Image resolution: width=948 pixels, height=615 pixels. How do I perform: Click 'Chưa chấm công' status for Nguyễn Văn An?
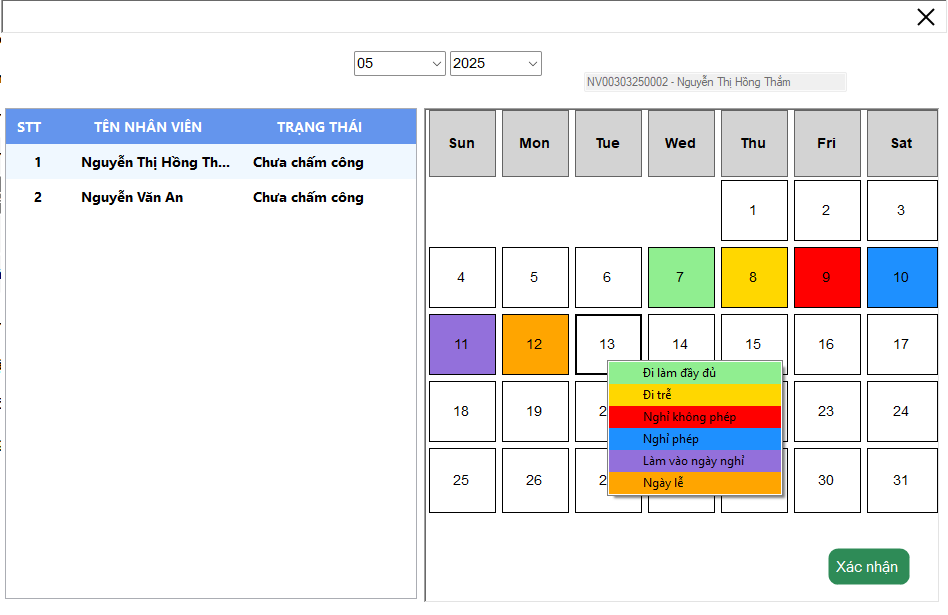coord(308,197)
